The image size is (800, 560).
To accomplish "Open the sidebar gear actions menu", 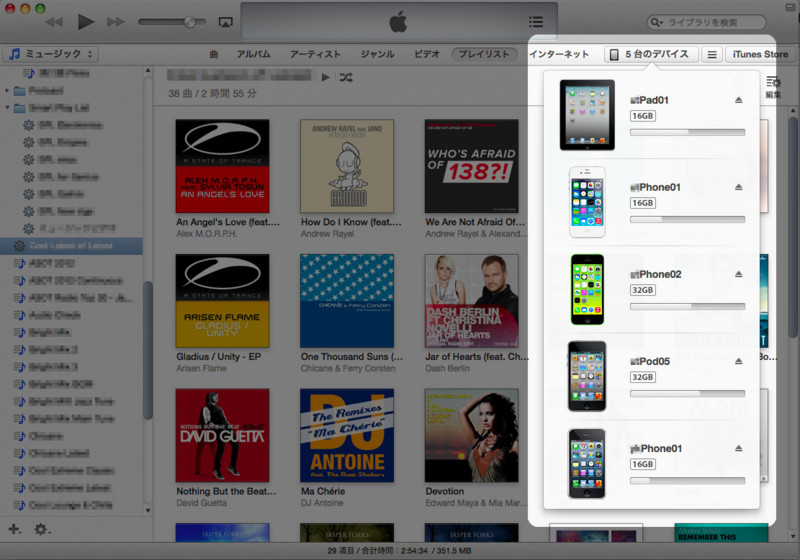I will (x=42, y=529).
